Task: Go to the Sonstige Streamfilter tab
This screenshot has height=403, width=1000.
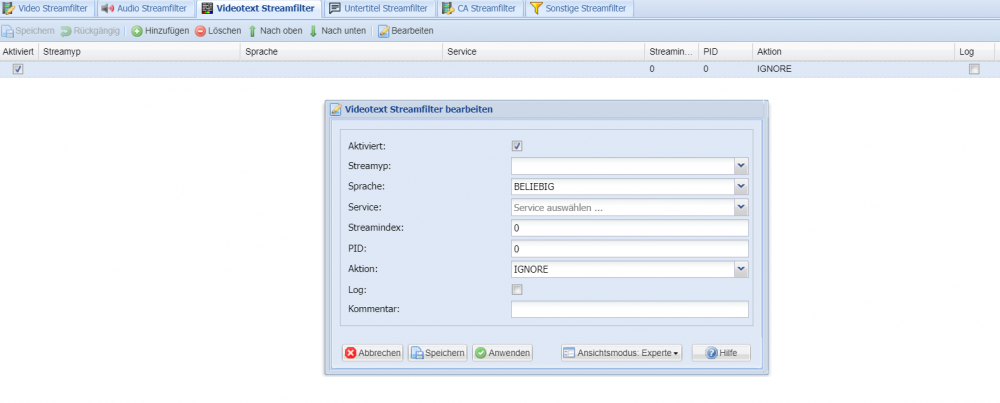Action: [580, 9]
